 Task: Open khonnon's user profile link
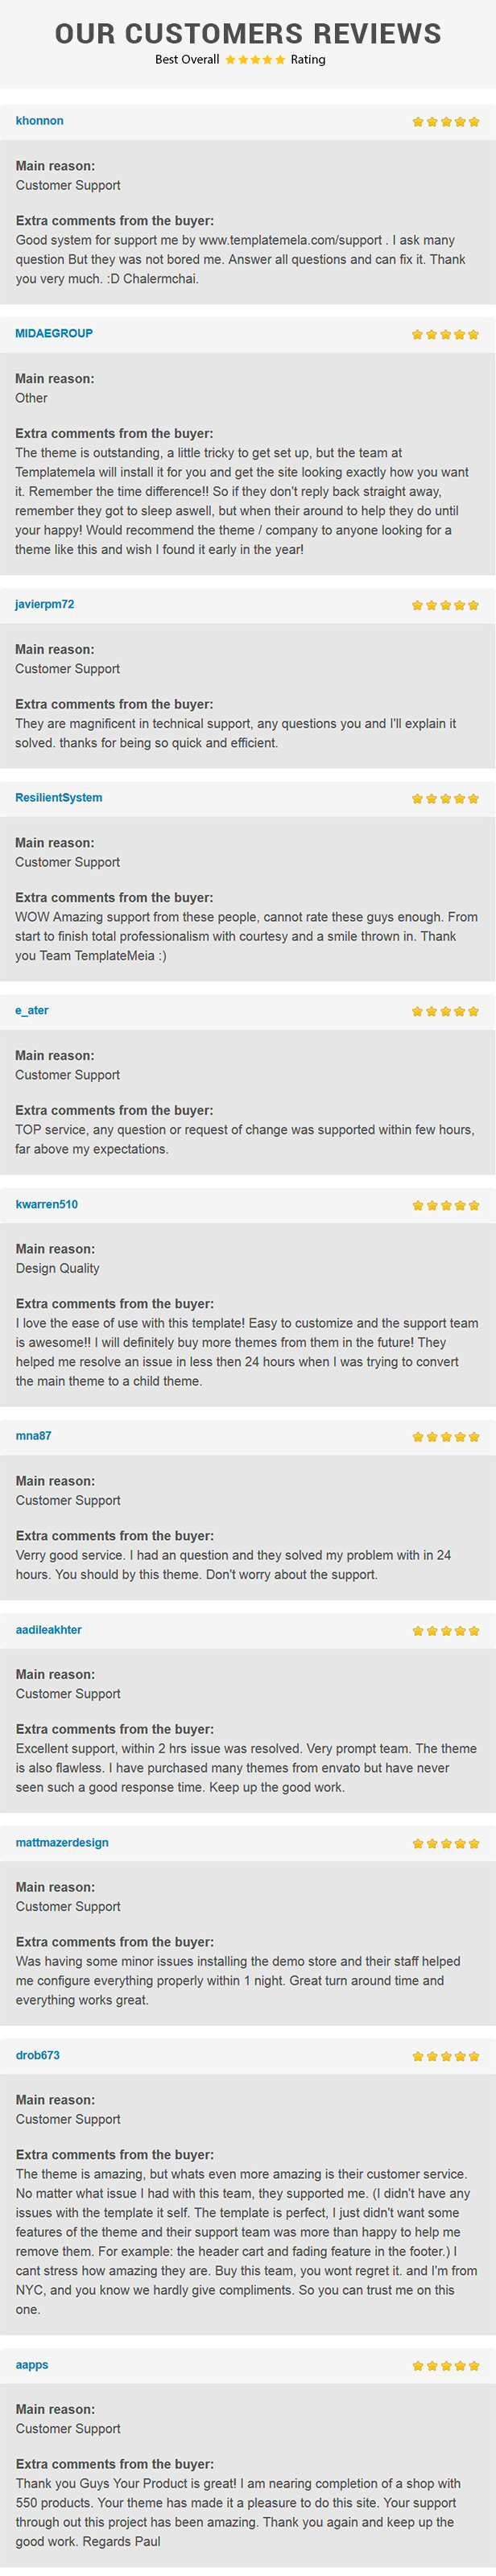pyautogui.click(x=40, y=121)
